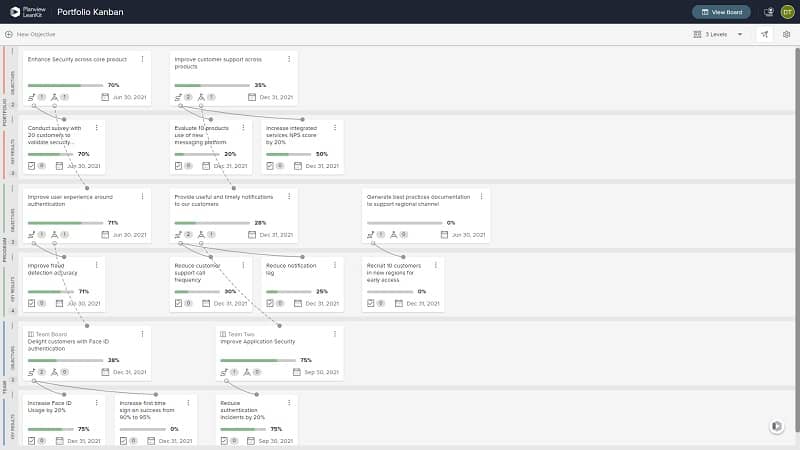
Task: Open kebab menu on Increase Face ID Usage card
Action: [96, 403]
